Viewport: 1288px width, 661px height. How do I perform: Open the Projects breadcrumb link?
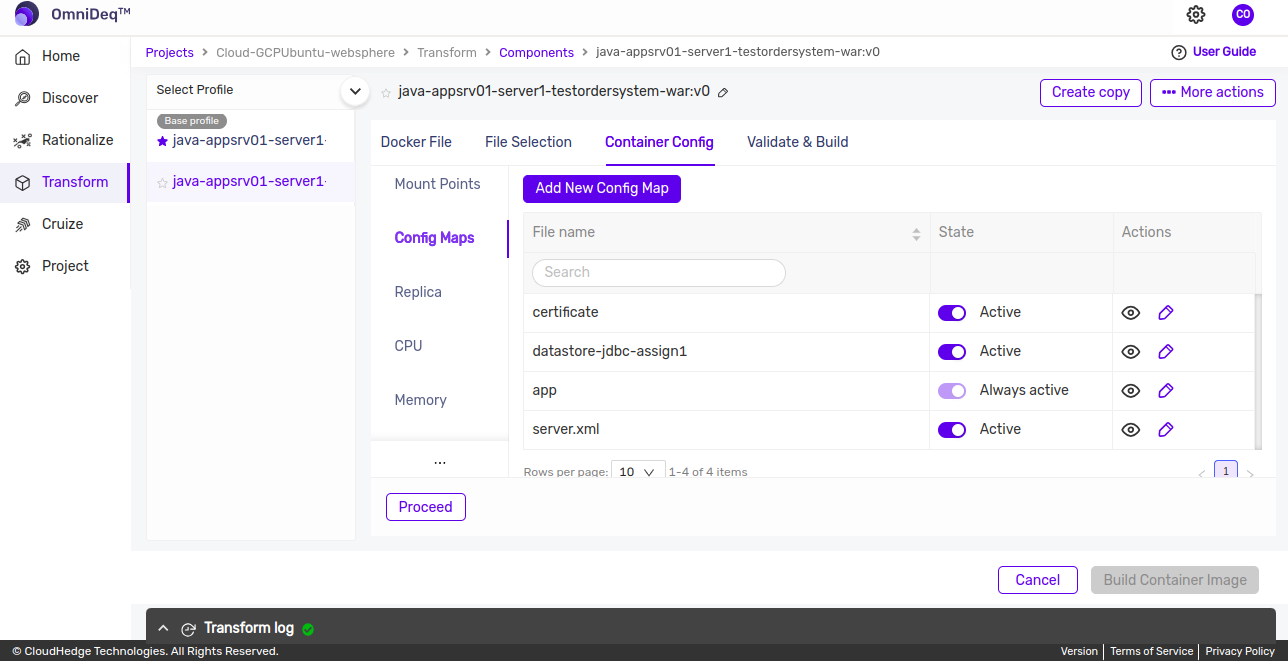170,52
